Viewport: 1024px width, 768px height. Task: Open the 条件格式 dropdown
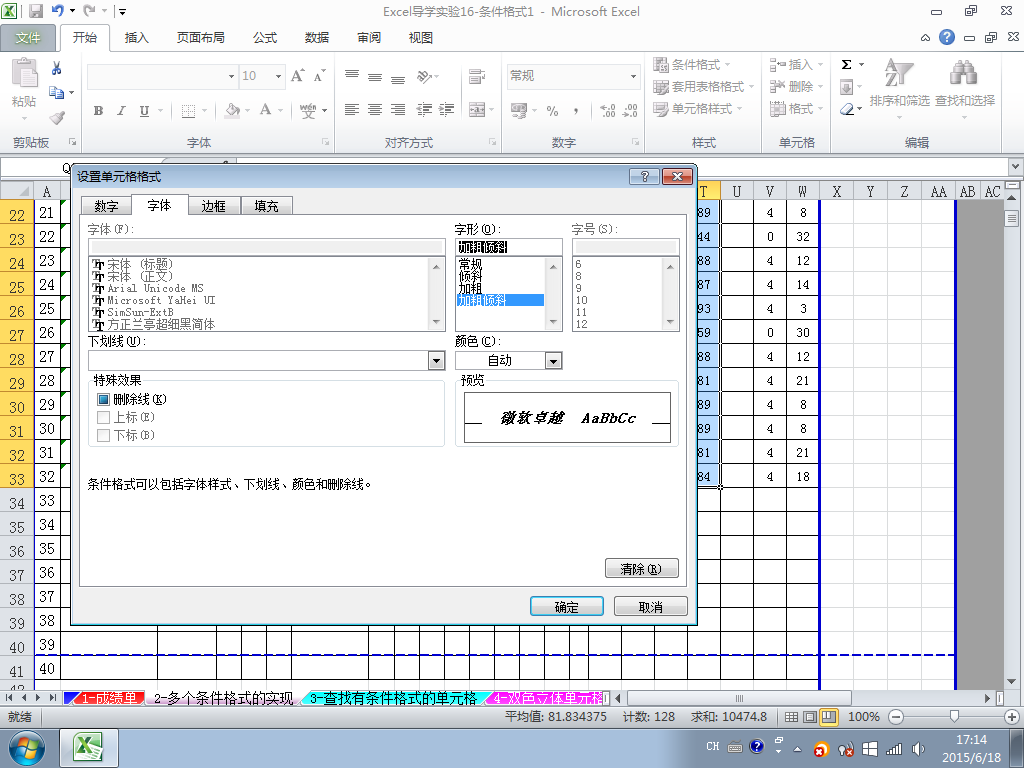coord(692,65)
